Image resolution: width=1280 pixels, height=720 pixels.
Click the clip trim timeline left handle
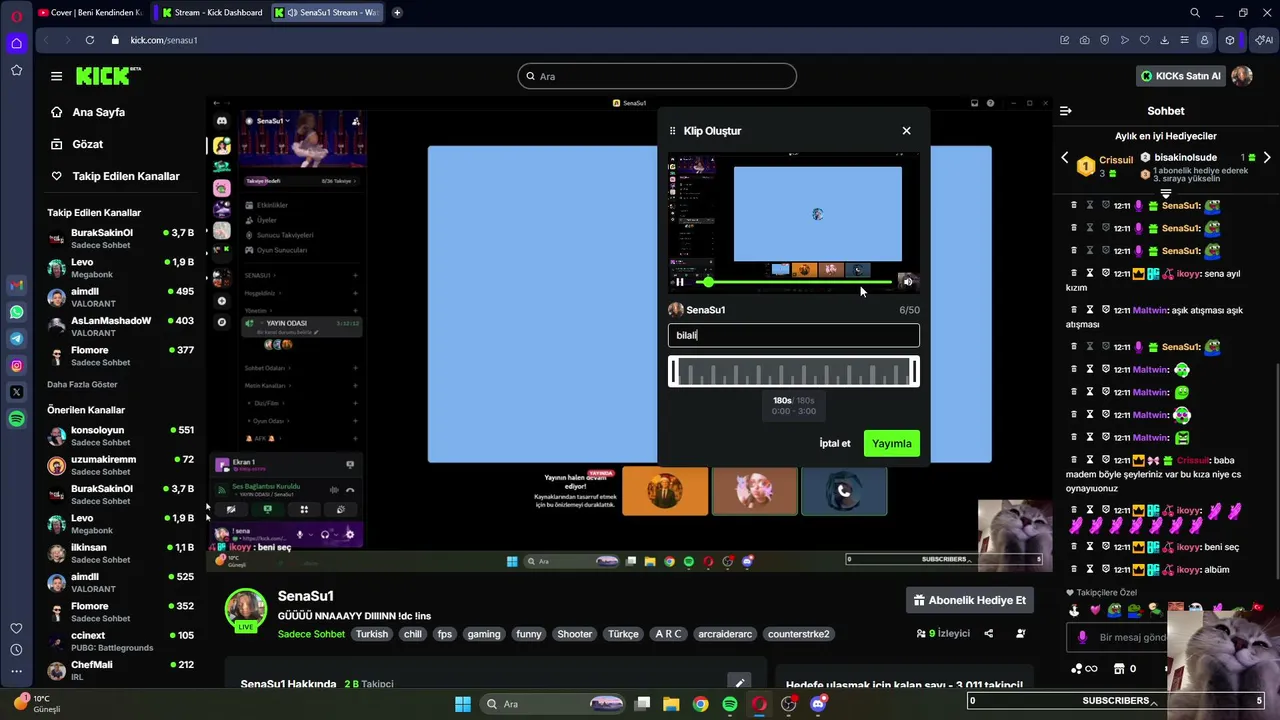tap(674, 372)
